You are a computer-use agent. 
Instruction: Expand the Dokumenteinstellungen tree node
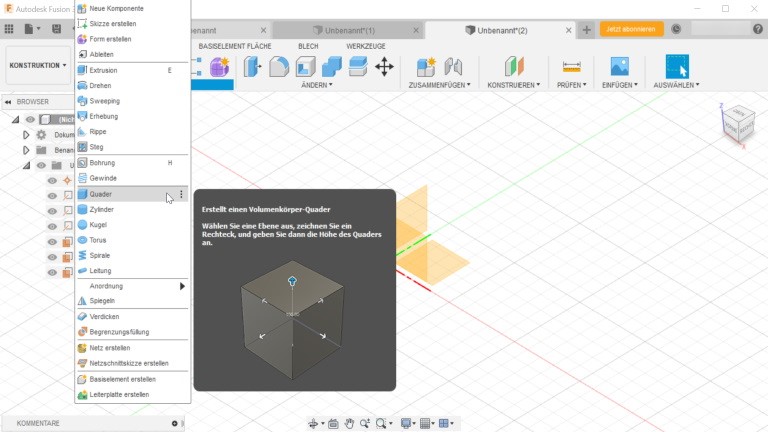click(x=27, y=134)
